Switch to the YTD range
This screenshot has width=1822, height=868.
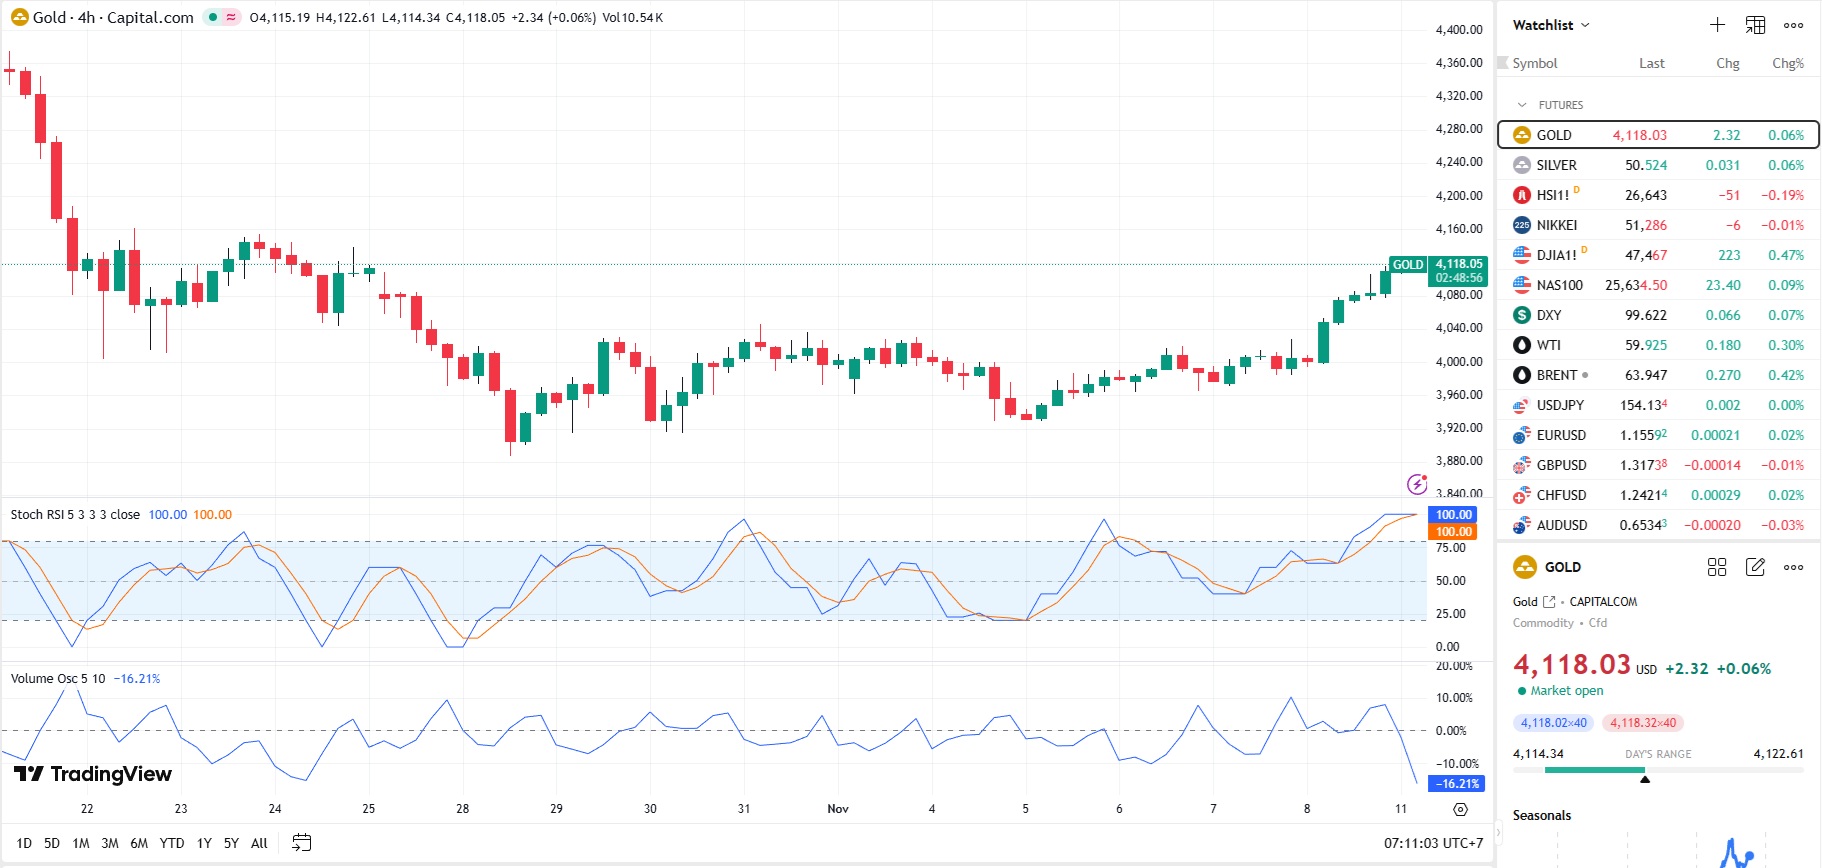click(172, 843)
